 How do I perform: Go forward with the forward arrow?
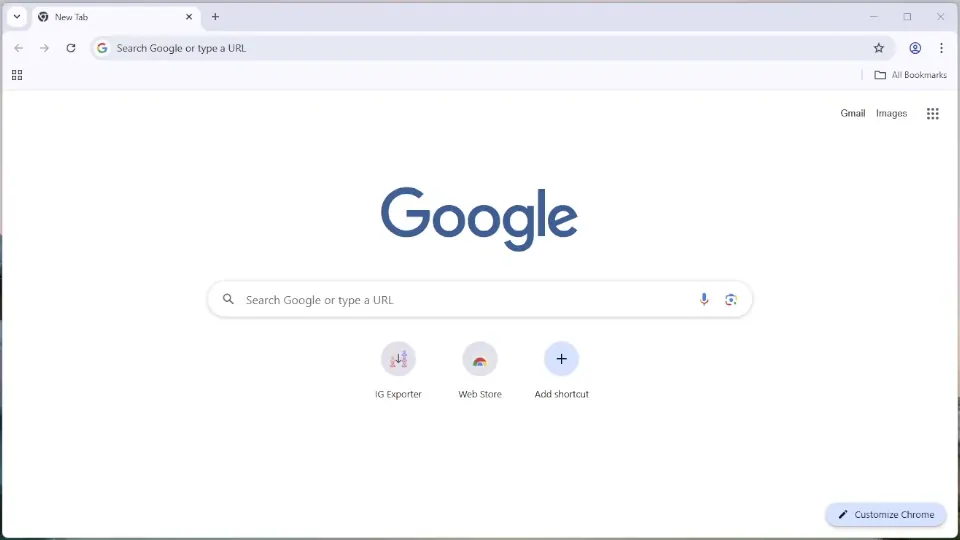44,48
